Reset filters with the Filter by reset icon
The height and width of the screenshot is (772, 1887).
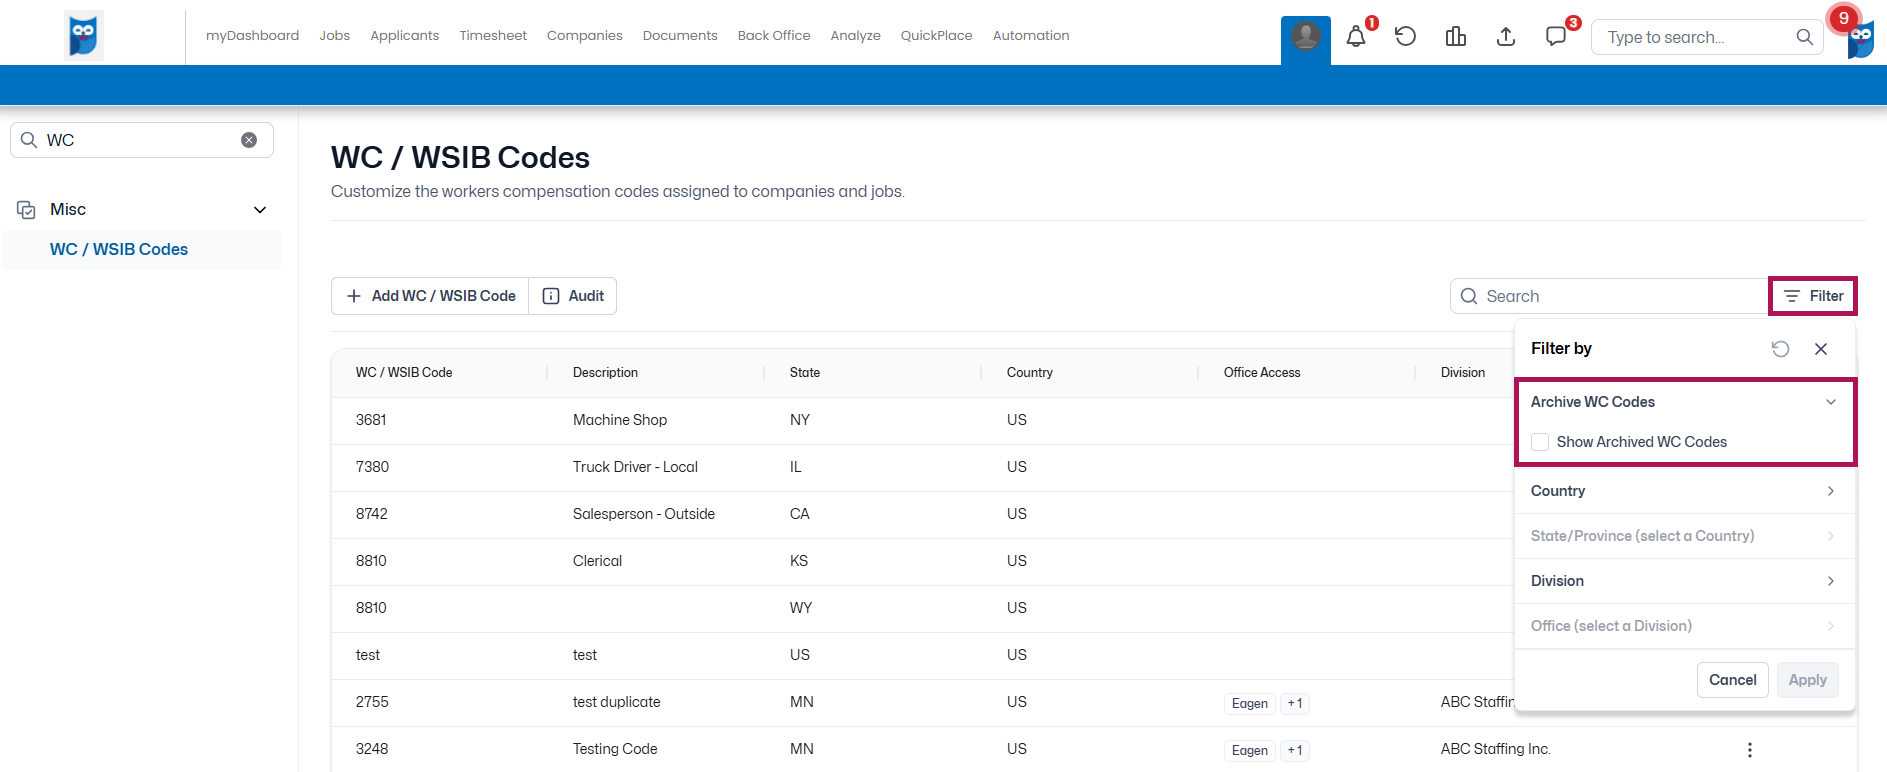[1780, 349]
